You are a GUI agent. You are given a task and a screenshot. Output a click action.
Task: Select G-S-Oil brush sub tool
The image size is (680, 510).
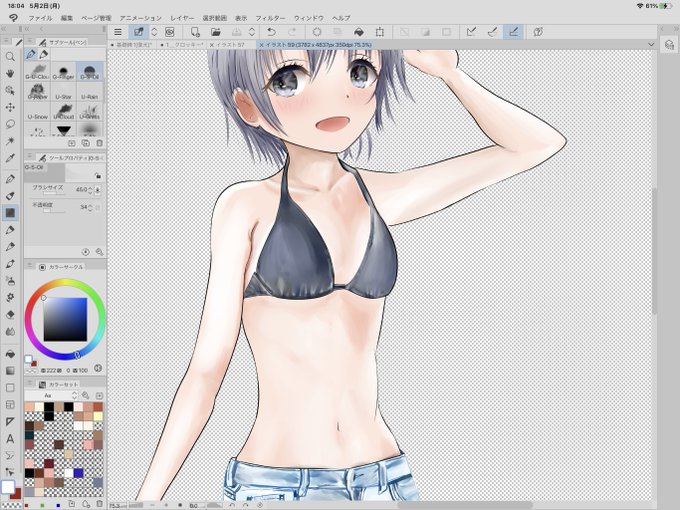tap(89, 72)
